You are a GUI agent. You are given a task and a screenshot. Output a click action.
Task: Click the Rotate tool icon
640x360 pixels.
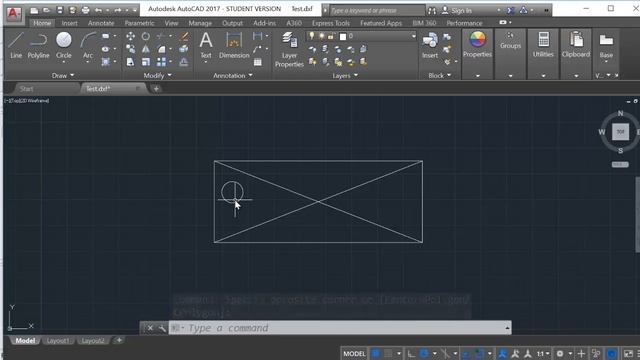coord(146,36)
